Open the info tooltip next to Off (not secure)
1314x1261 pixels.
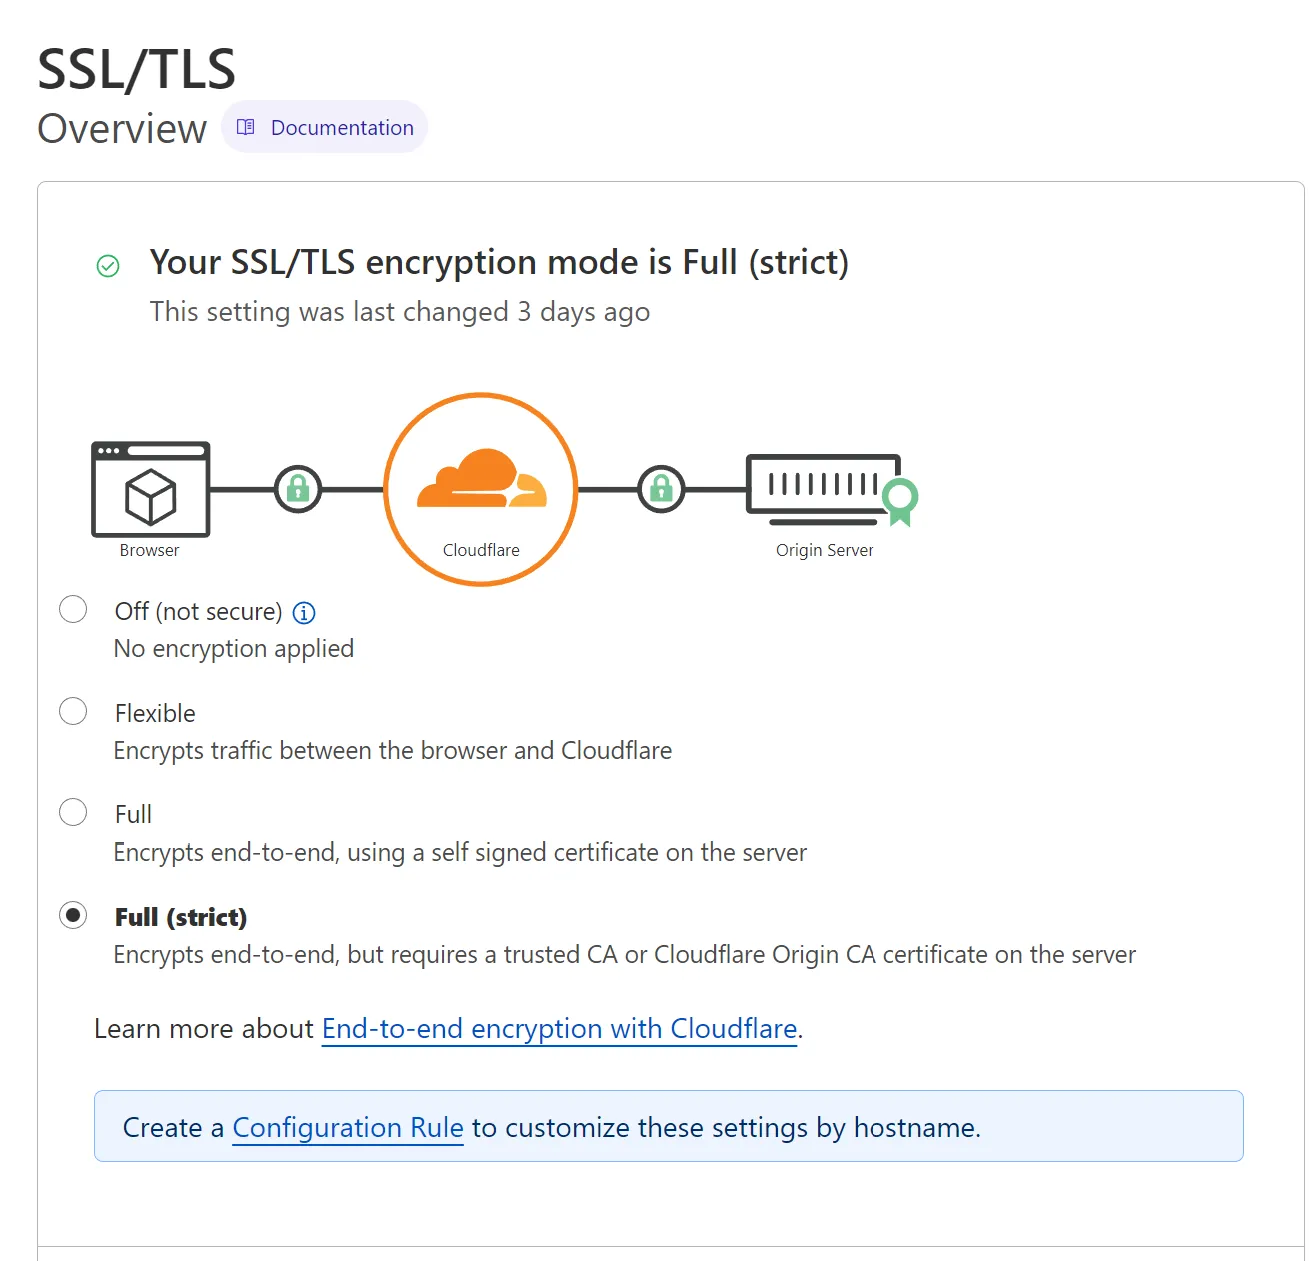coord(303,613)
